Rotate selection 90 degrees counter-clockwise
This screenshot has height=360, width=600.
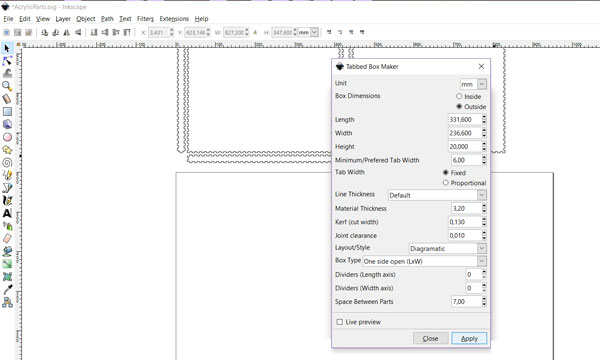pos(44,33)
